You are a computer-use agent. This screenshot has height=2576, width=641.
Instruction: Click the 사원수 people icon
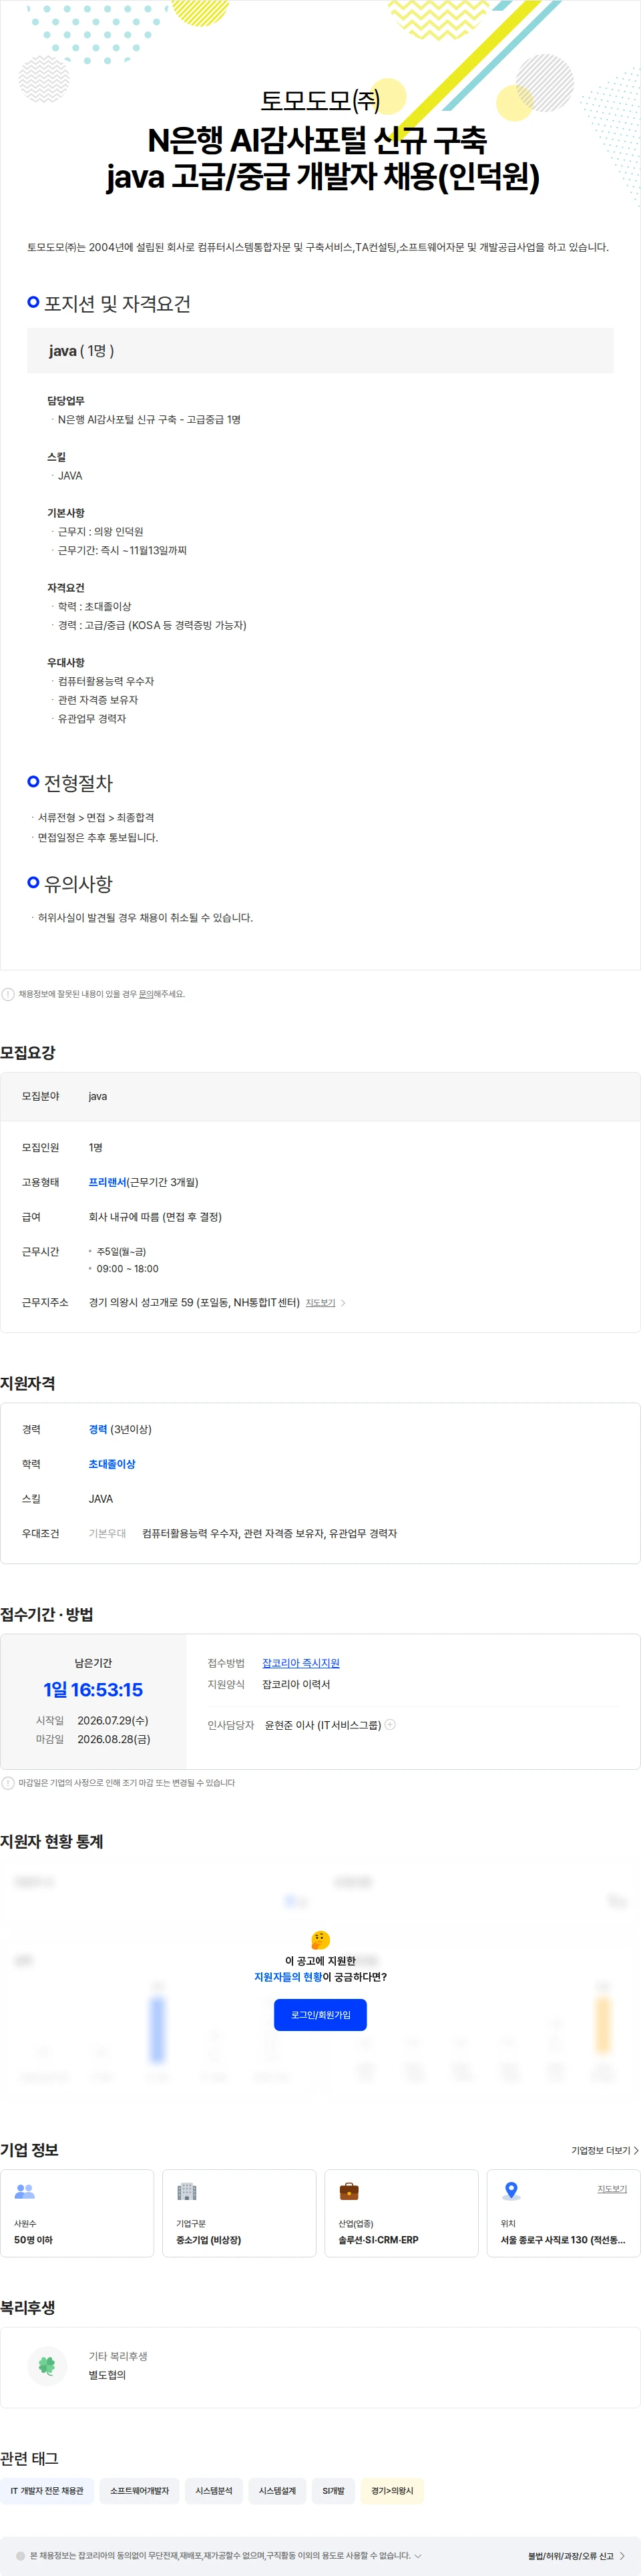[x=25, y=2191]
